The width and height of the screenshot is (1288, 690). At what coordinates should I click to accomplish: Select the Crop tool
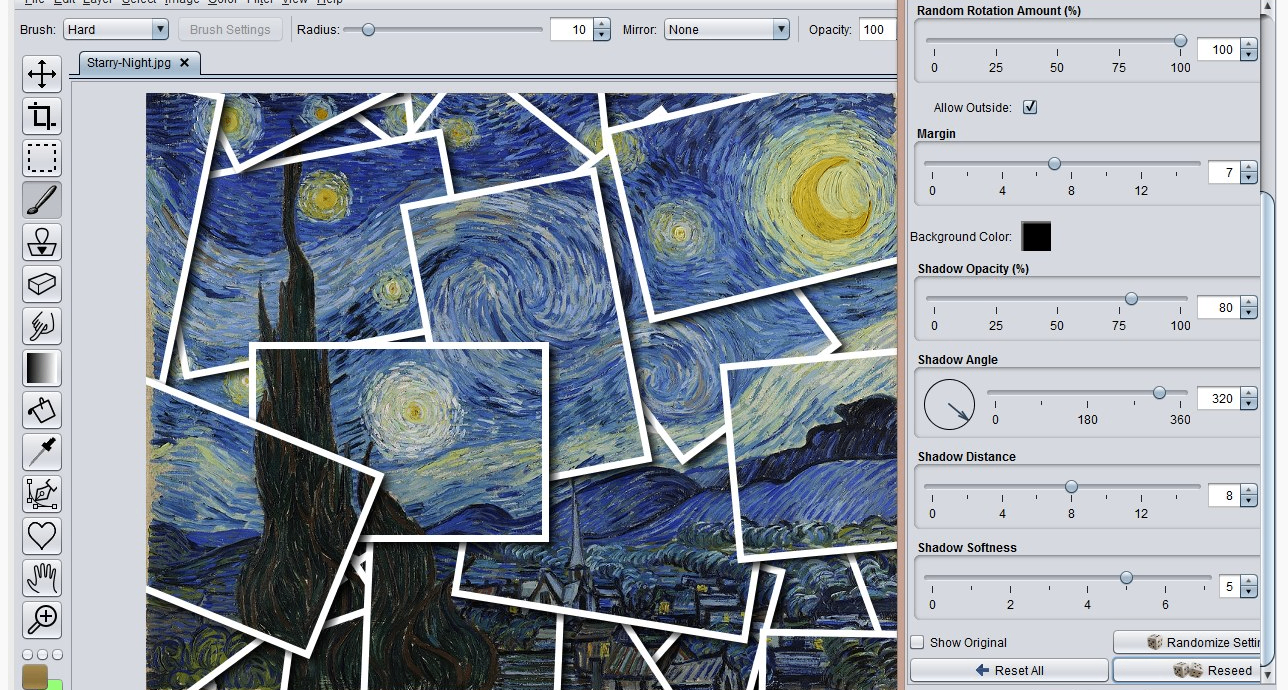tap(42, 116)
